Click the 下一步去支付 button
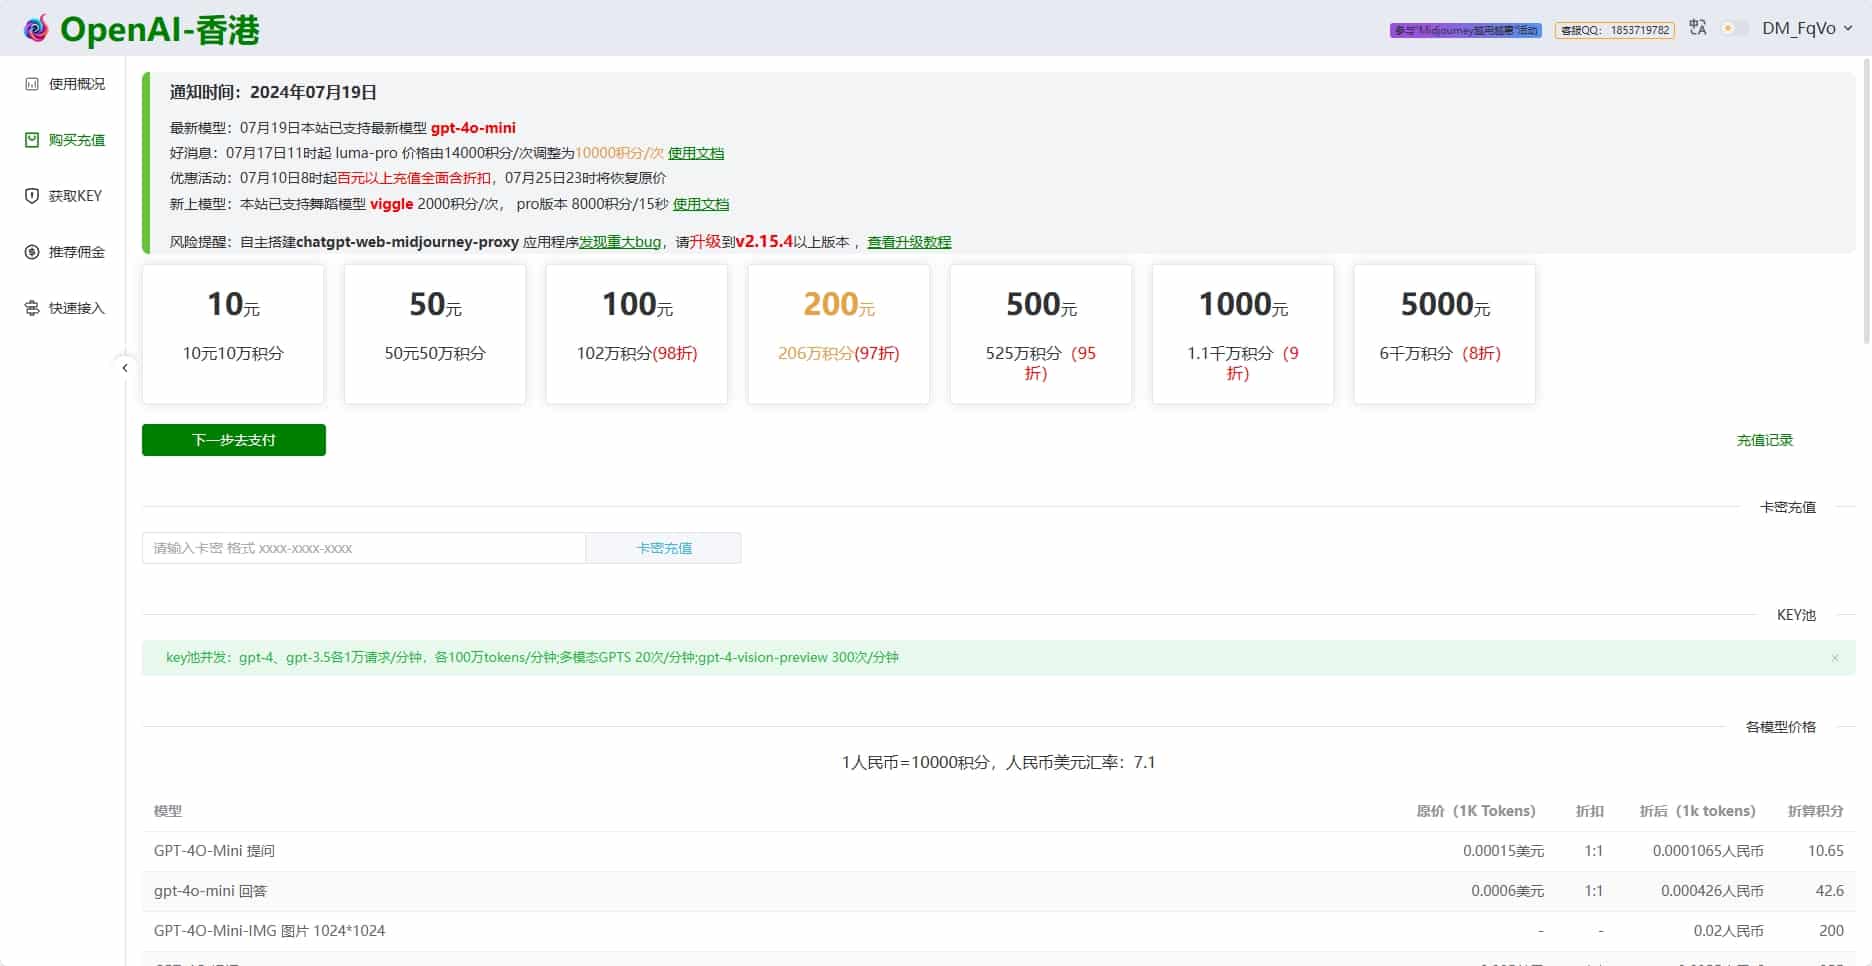1872x966 pixels. [234, 440]
